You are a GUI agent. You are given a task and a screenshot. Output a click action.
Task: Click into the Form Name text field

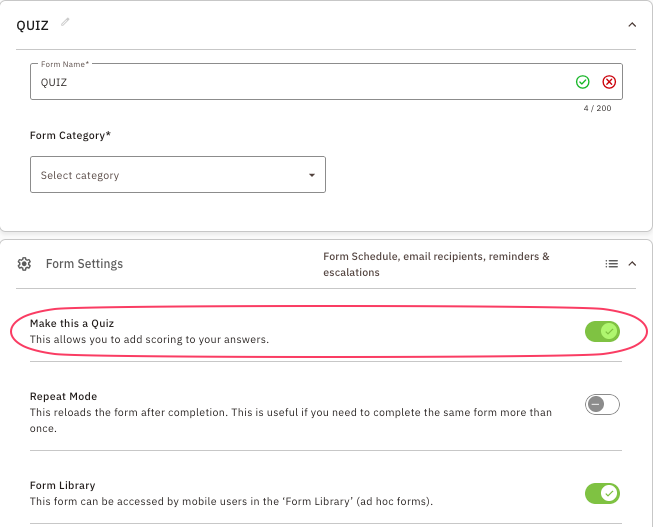tap(300, 83)
